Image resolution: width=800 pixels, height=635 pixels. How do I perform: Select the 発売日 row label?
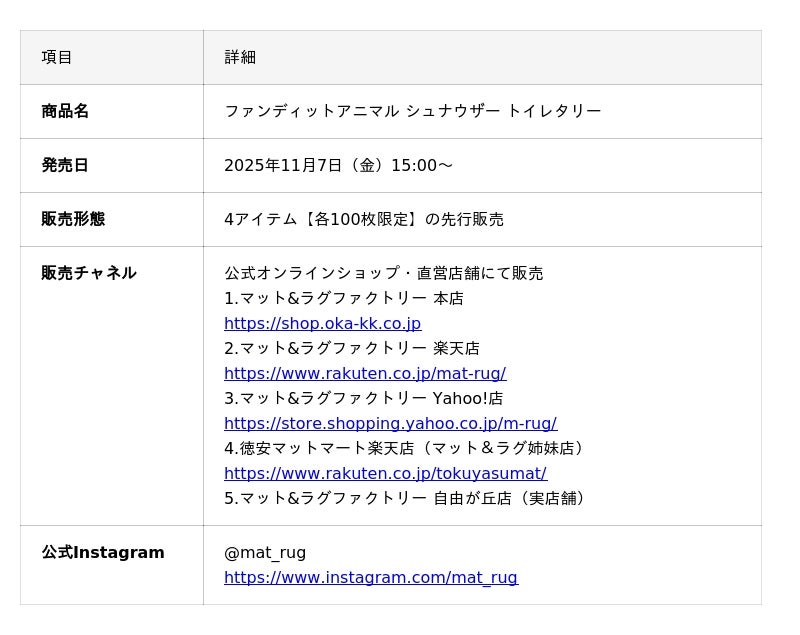tap(65, 166)
